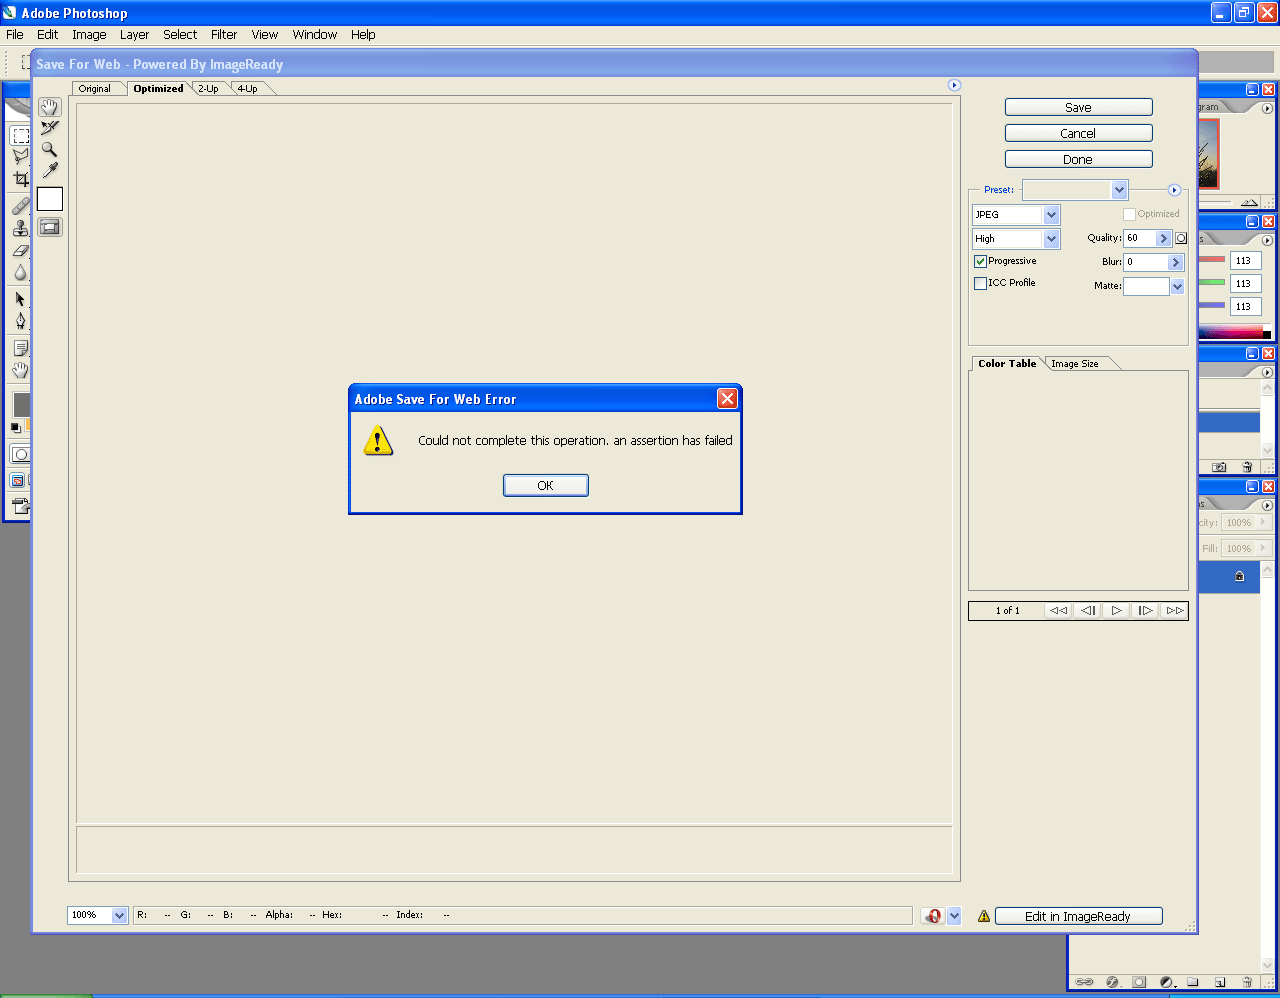This screenshot has height=998, width=1280.
Task: Jump to the first animation frame
Action: pos(1058,610)
